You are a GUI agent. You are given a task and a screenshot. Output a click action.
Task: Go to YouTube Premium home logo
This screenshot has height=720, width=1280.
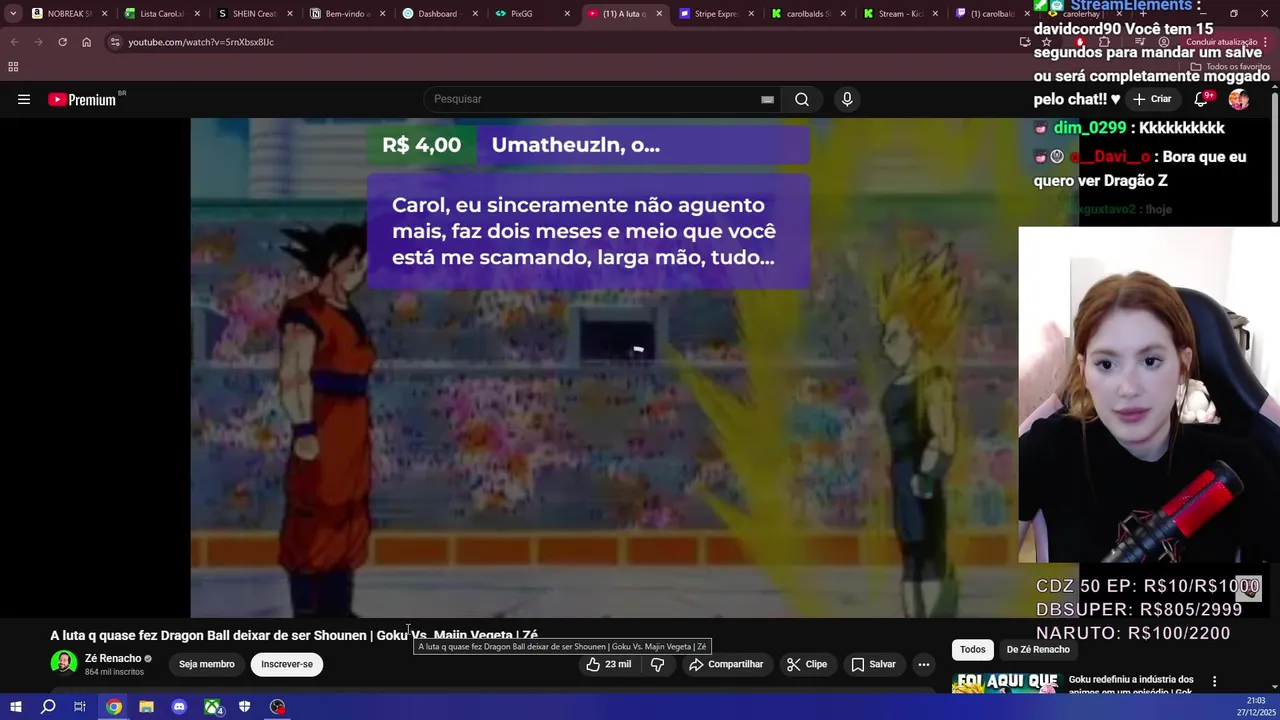(82, 99)
